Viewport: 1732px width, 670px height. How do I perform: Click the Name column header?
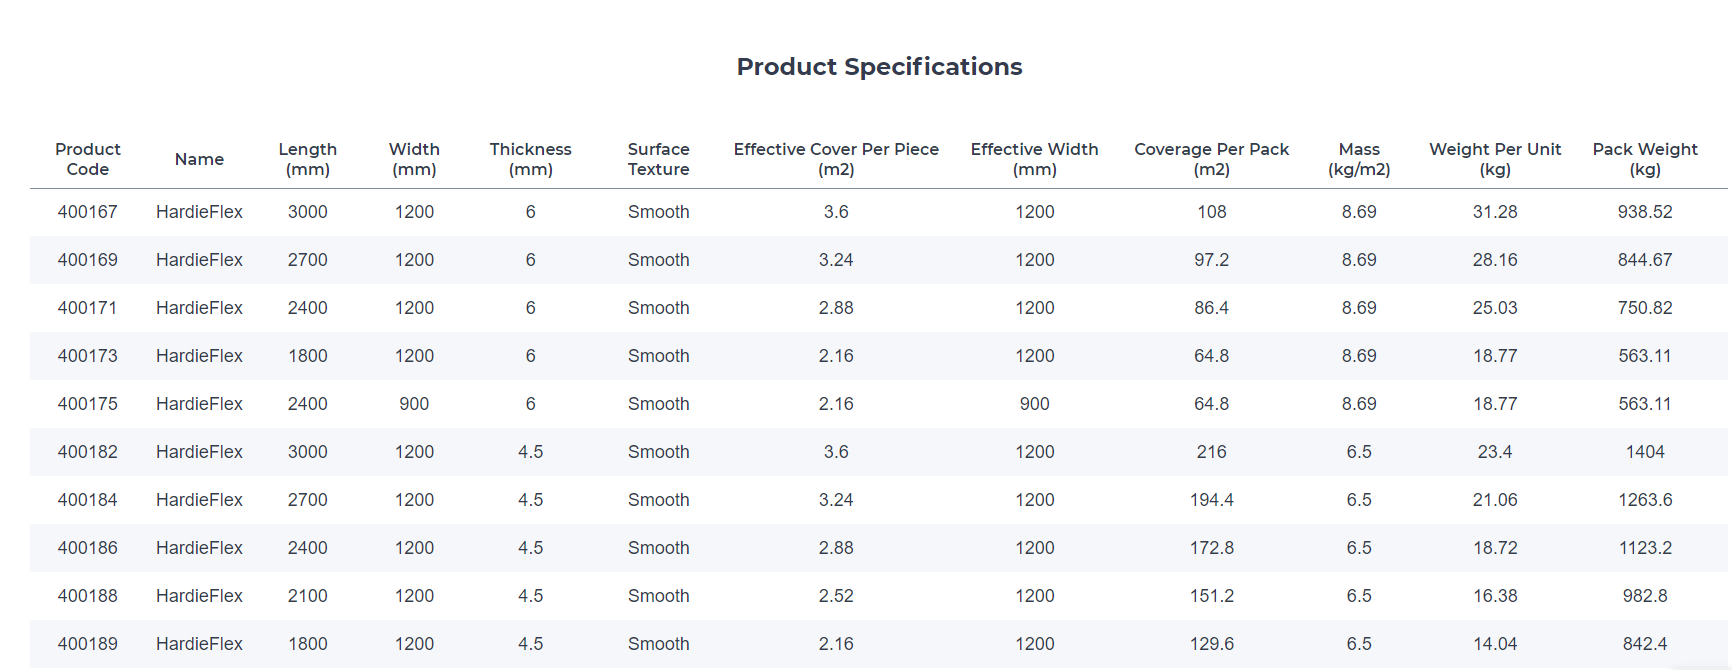199,159
